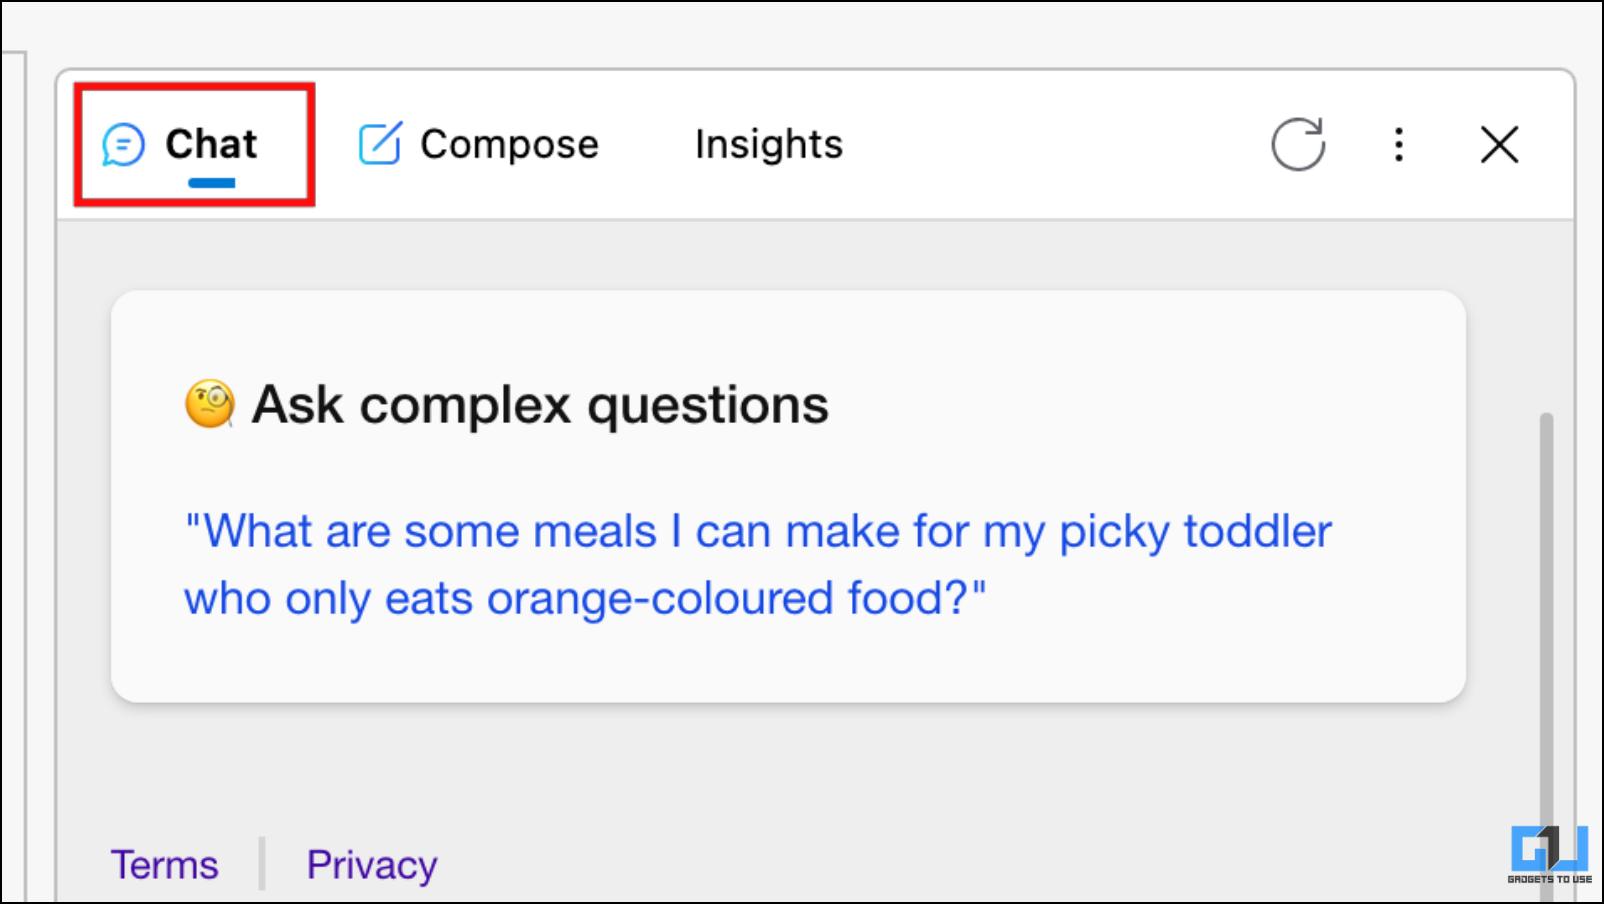
Task: Click the monocle face emoji
Action: 210,404
